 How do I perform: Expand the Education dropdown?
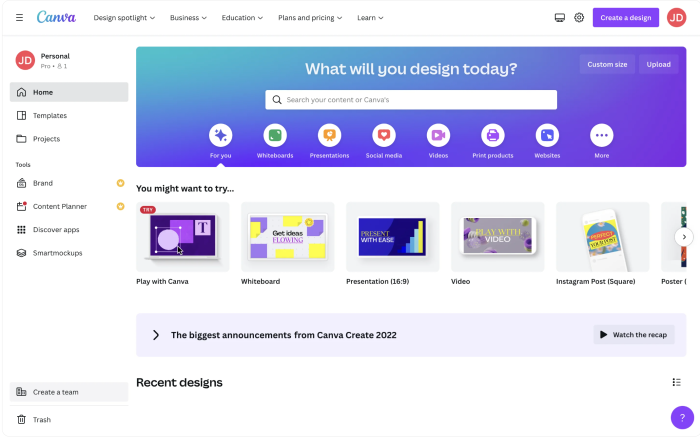click(x=242, y=18)
